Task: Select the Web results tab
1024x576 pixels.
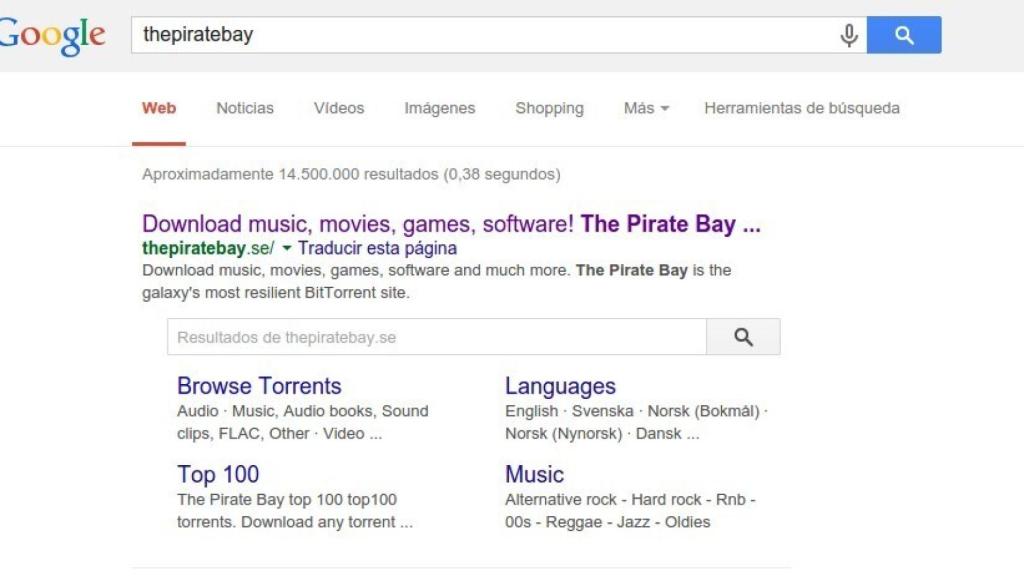Action: pyautogui.click(x=159, y=108)
